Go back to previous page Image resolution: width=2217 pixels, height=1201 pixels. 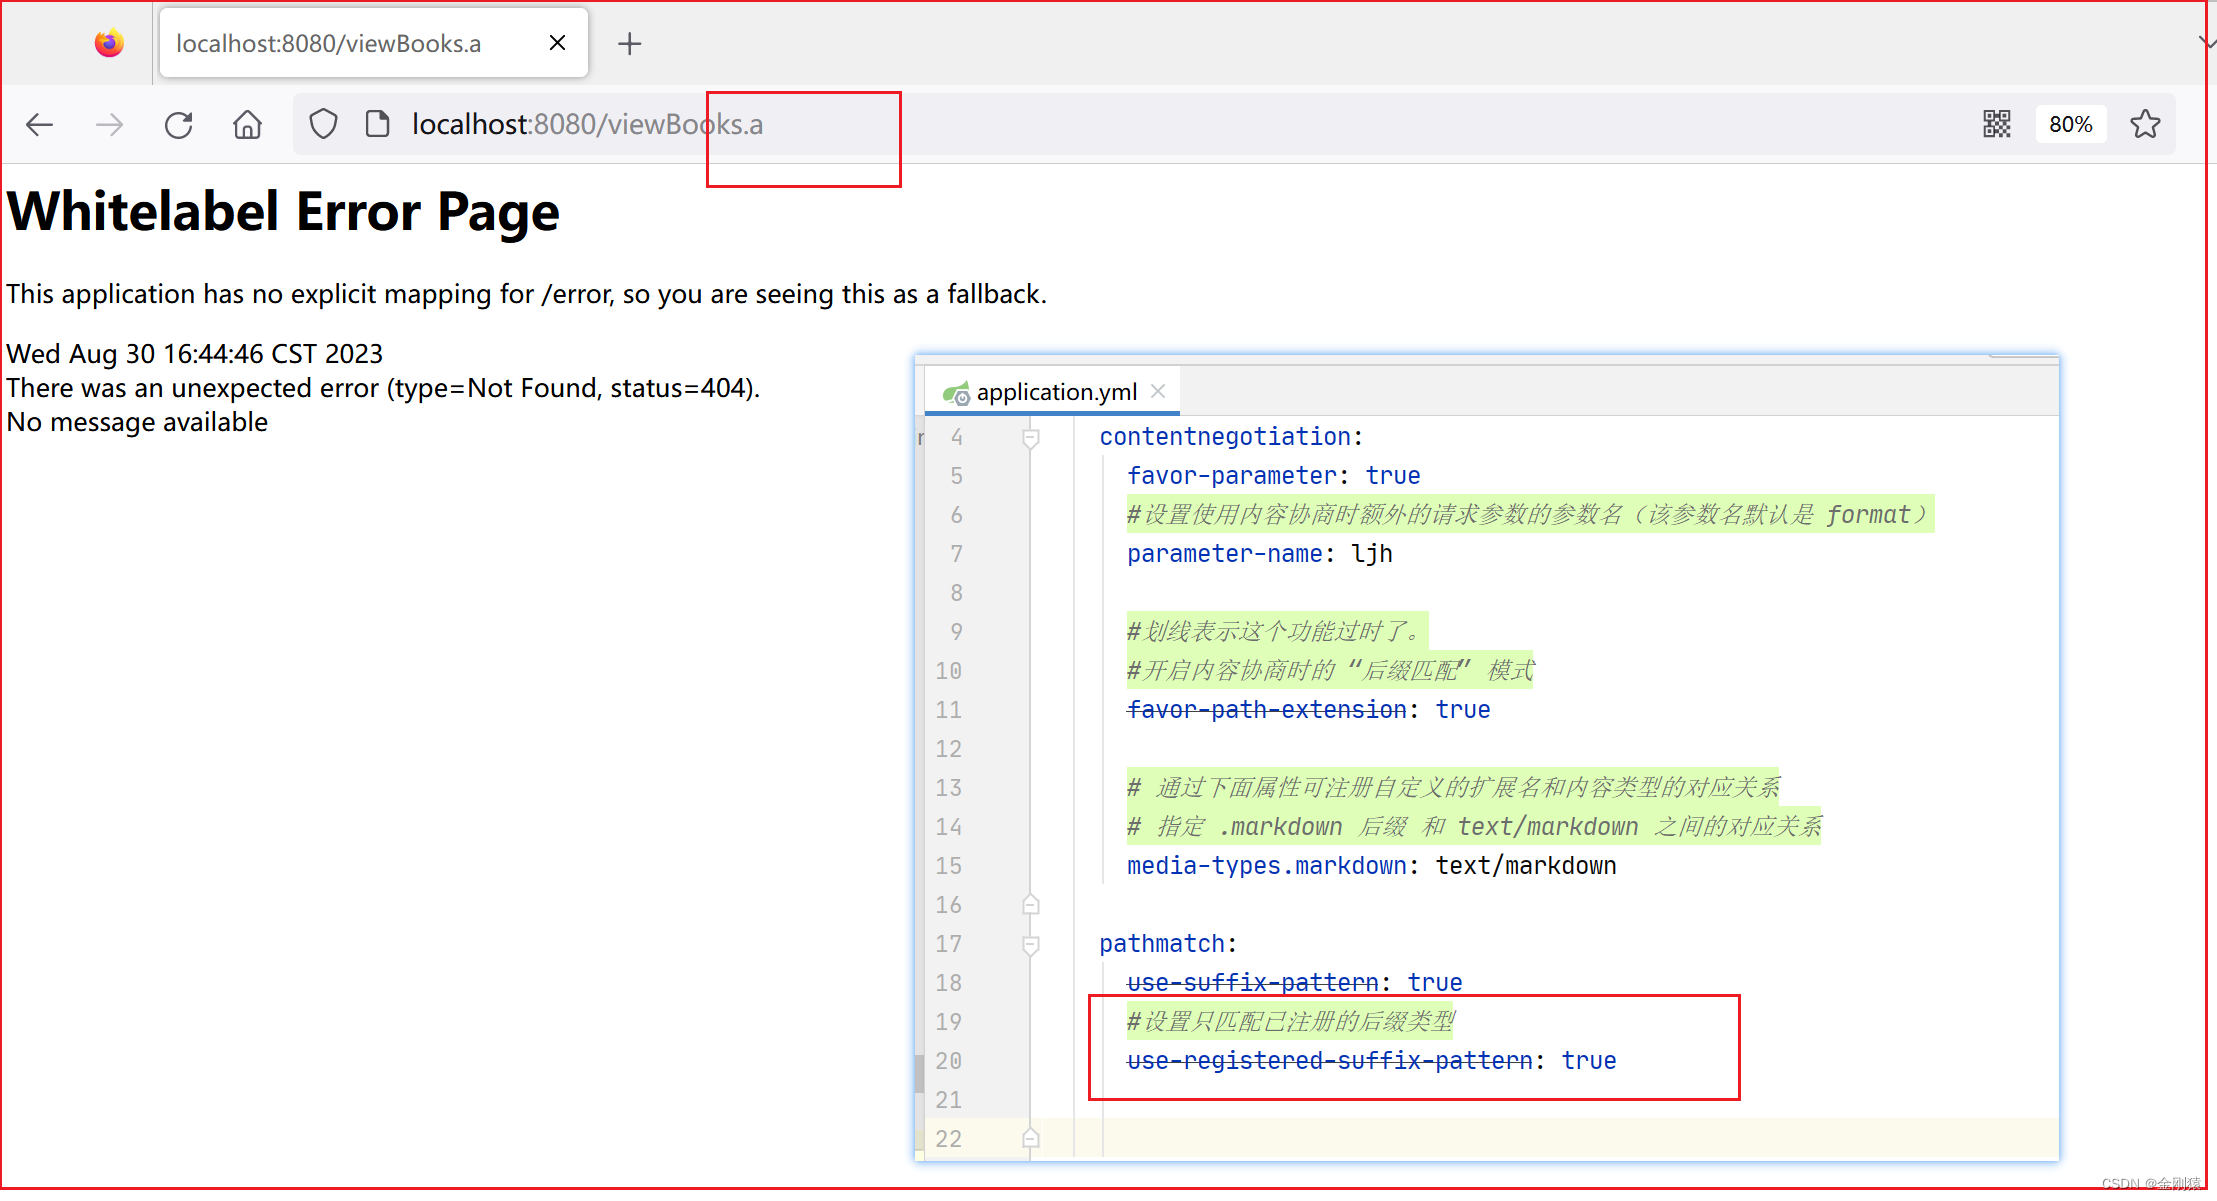[39, 125]
